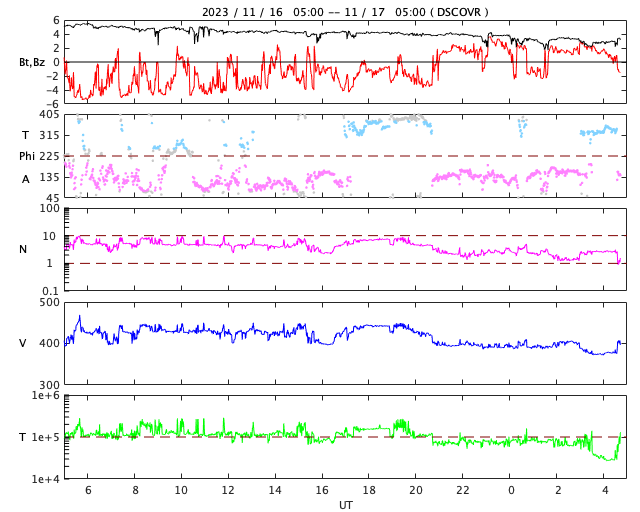Click the '12' hour tick on the time axis
Image resolution: width=640 pixels, height=512 pixels.
[x=228, y=490]
